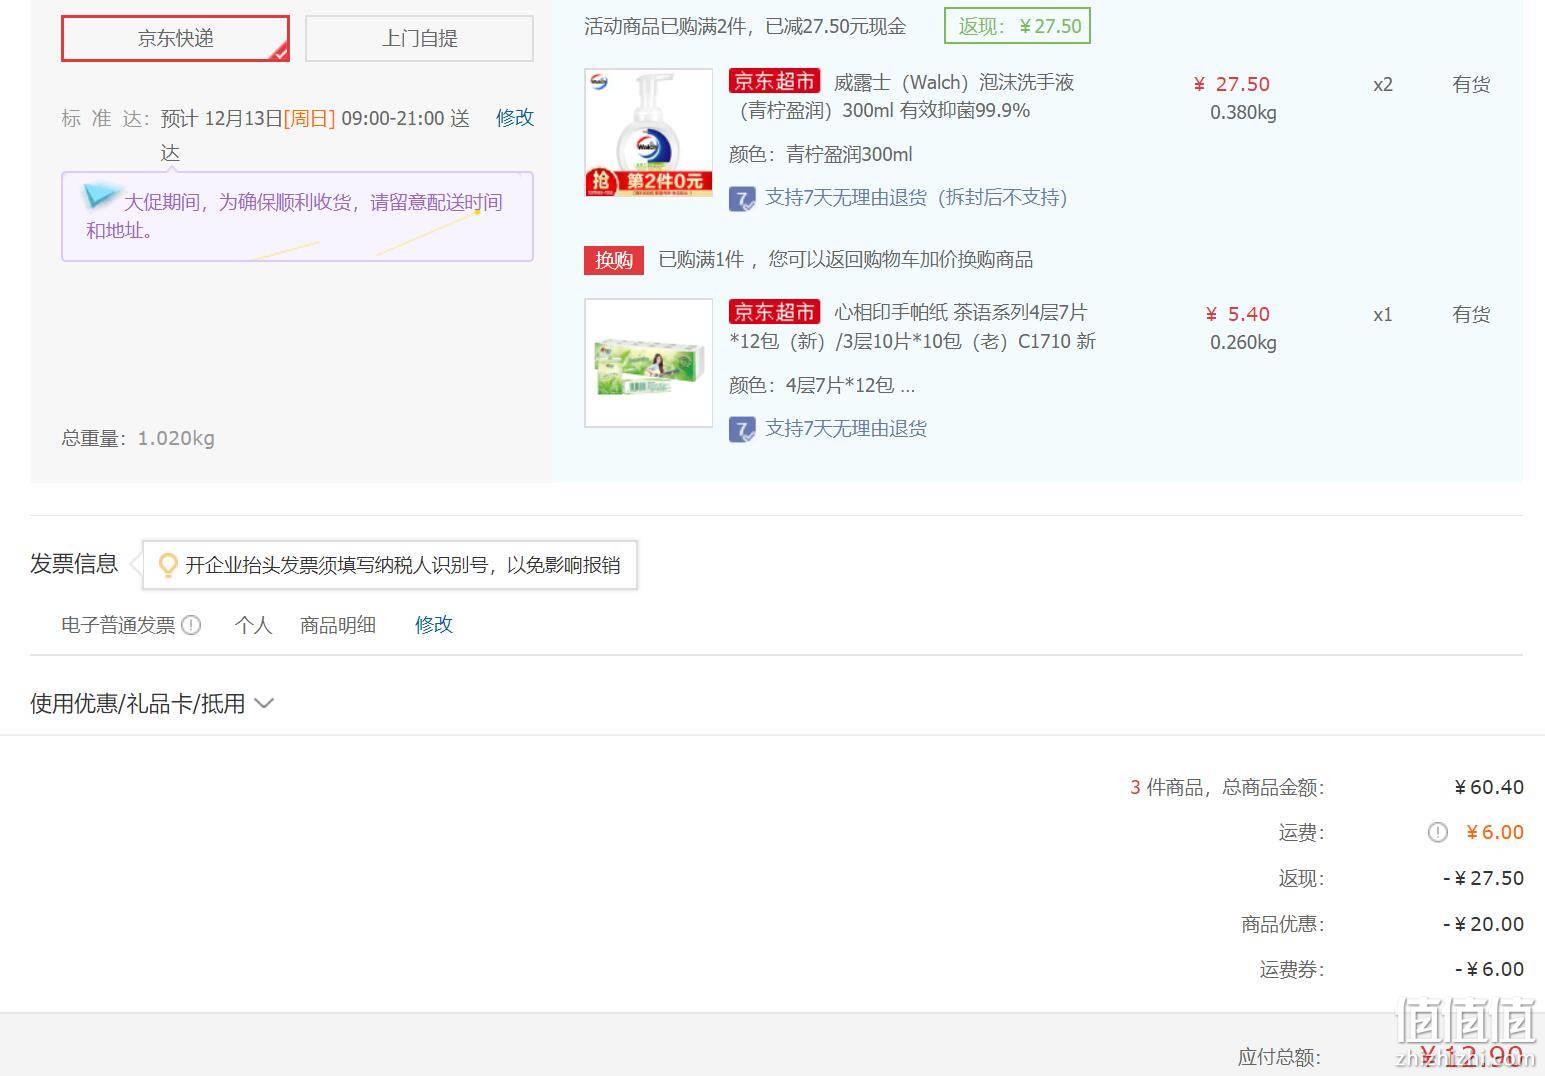1545x1076 pixels.
Task: Click the 7-day return icon under hand soap
Action: pos(742,199)
